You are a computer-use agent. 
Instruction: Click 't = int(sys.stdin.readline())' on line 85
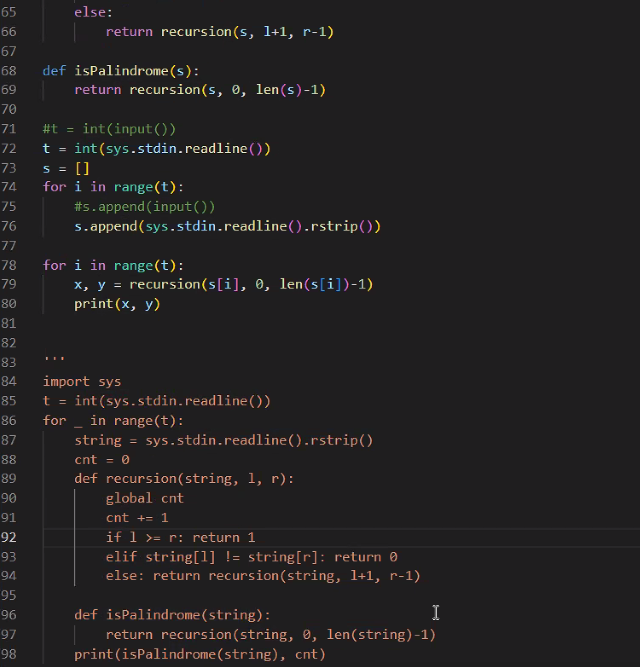pos(156,401)
